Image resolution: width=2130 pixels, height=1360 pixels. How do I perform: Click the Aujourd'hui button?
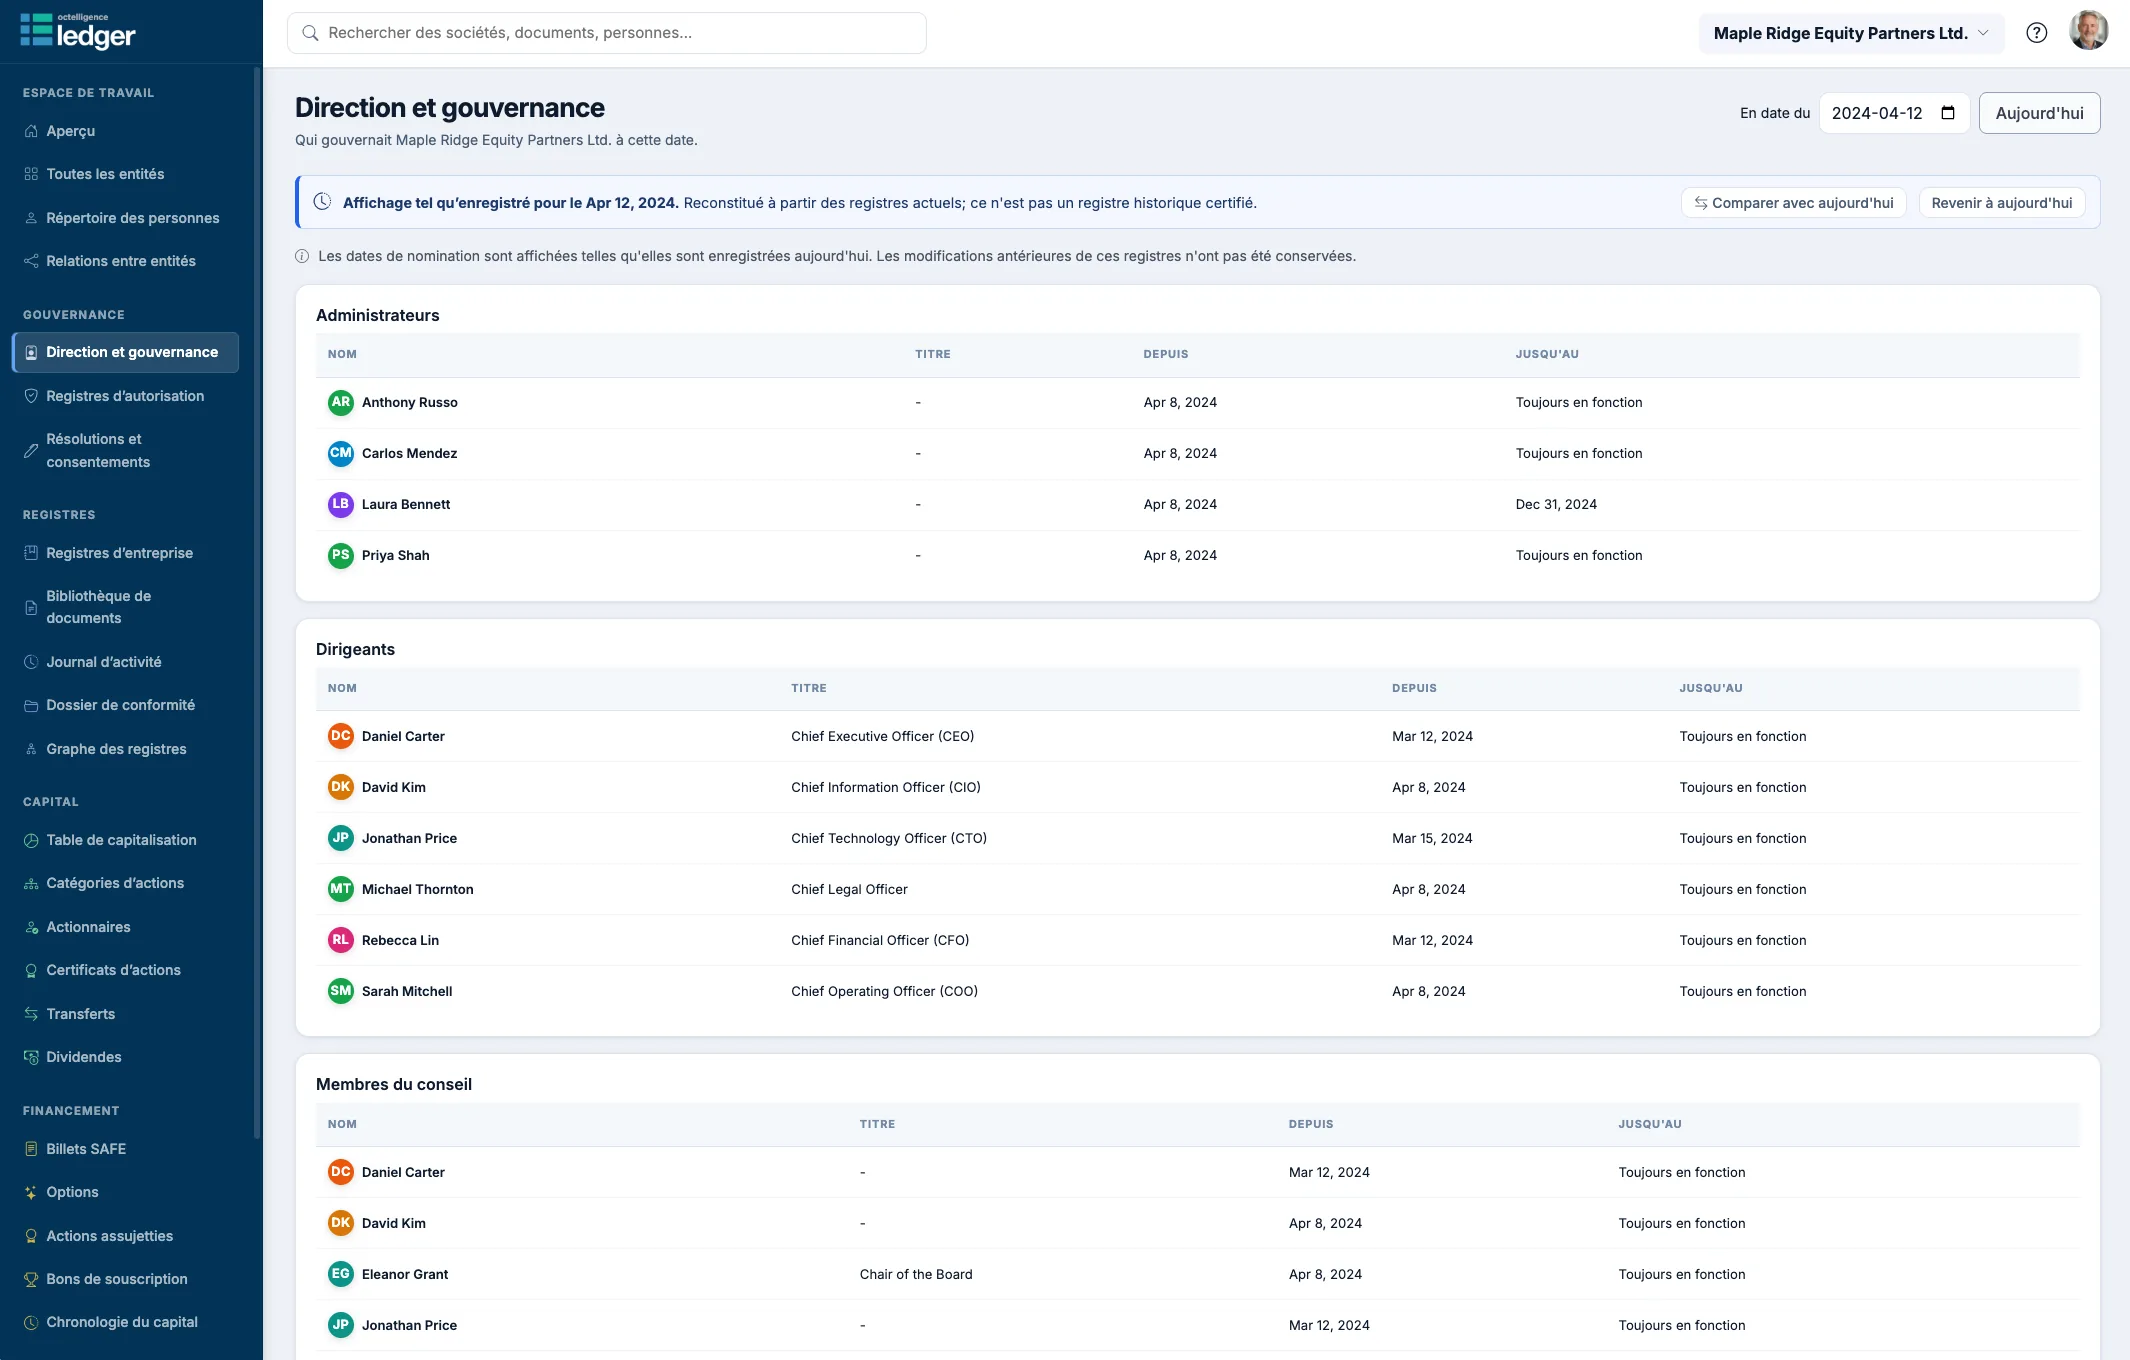(2039, 113)
